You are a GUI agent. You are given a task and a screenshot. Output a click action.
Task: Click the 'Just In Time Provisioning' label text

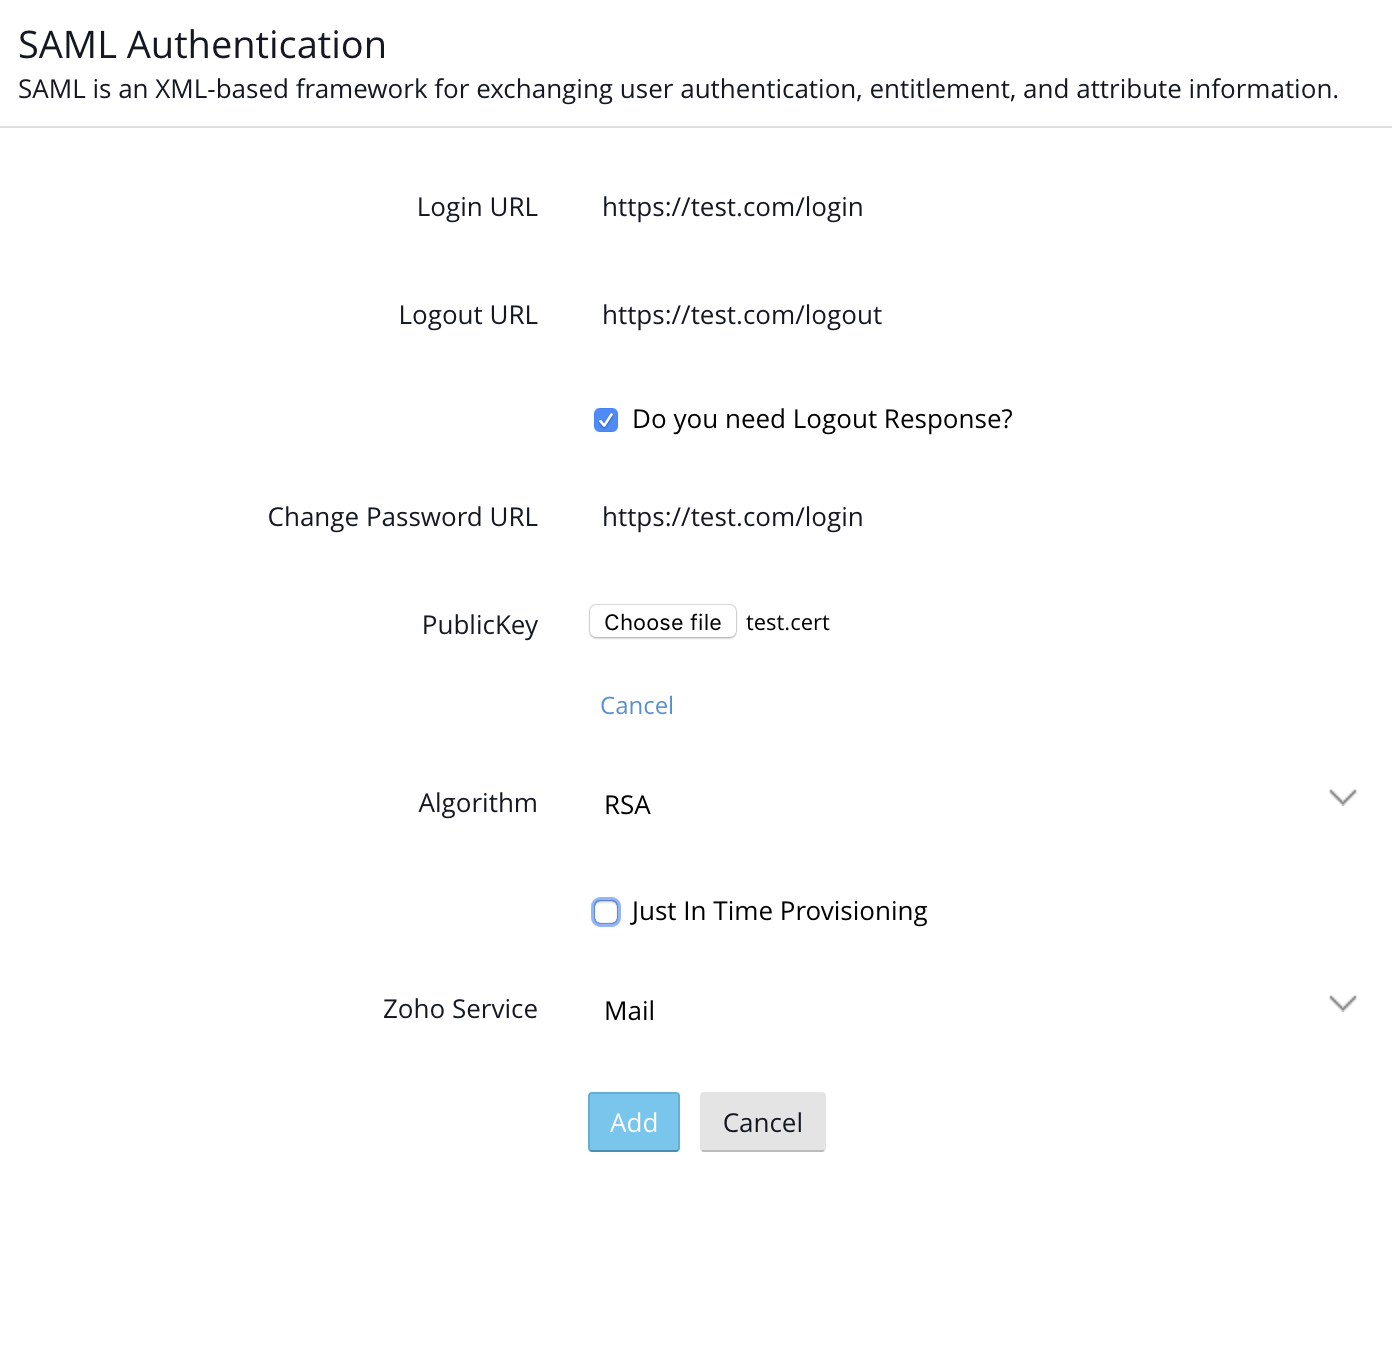pos(779,911)
